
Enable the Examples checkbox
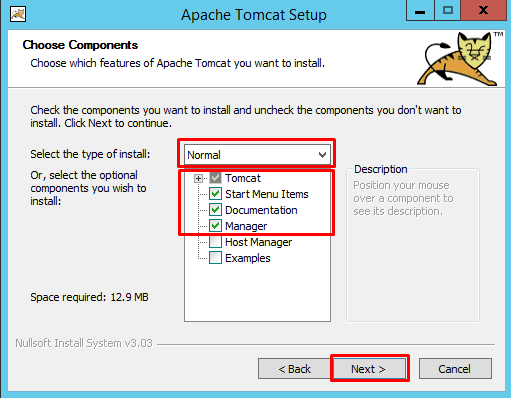pos(215,258)
